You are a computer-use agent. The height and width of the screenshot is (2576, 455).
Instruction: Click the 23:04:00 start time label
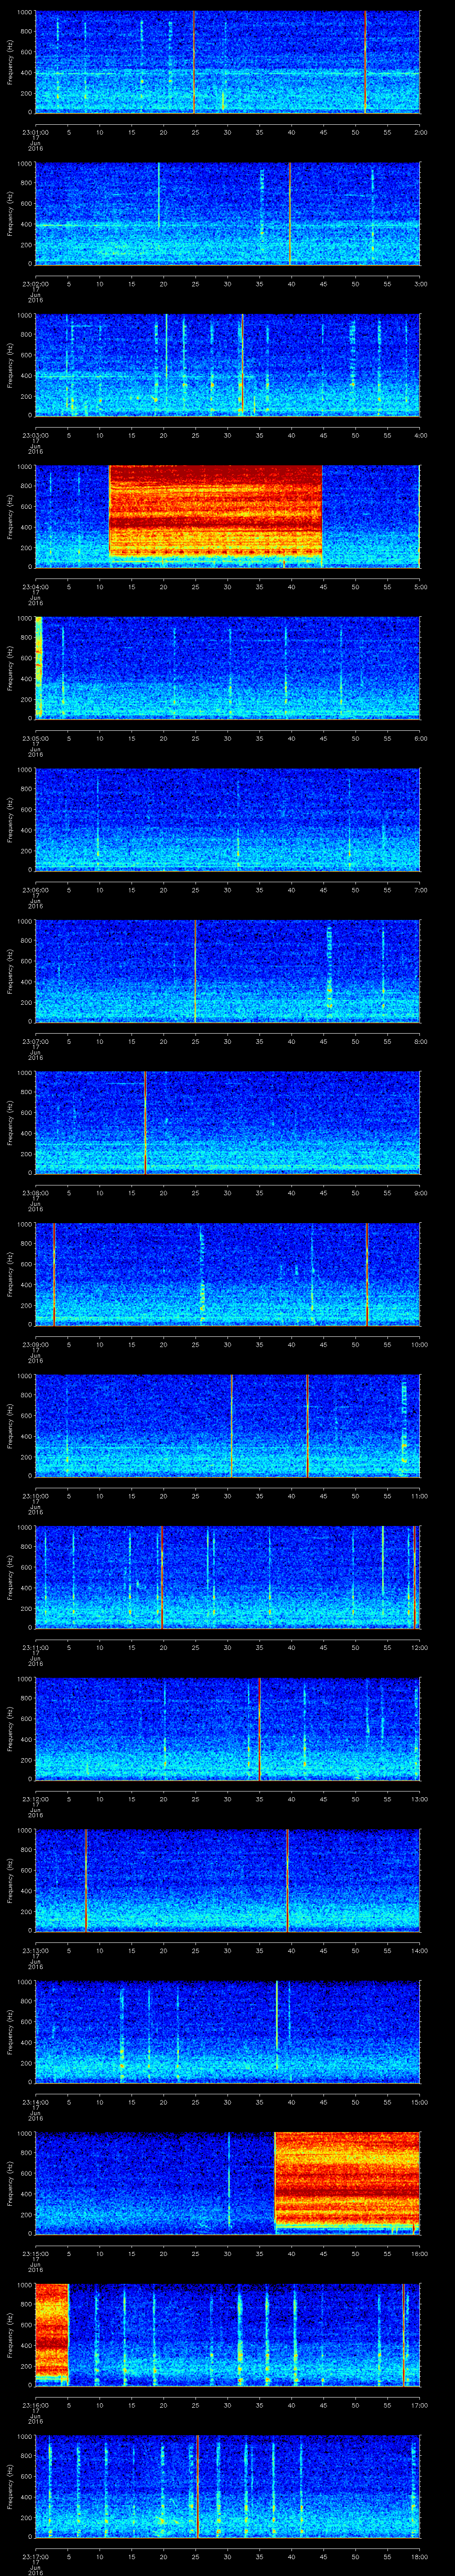coord(35,587)
